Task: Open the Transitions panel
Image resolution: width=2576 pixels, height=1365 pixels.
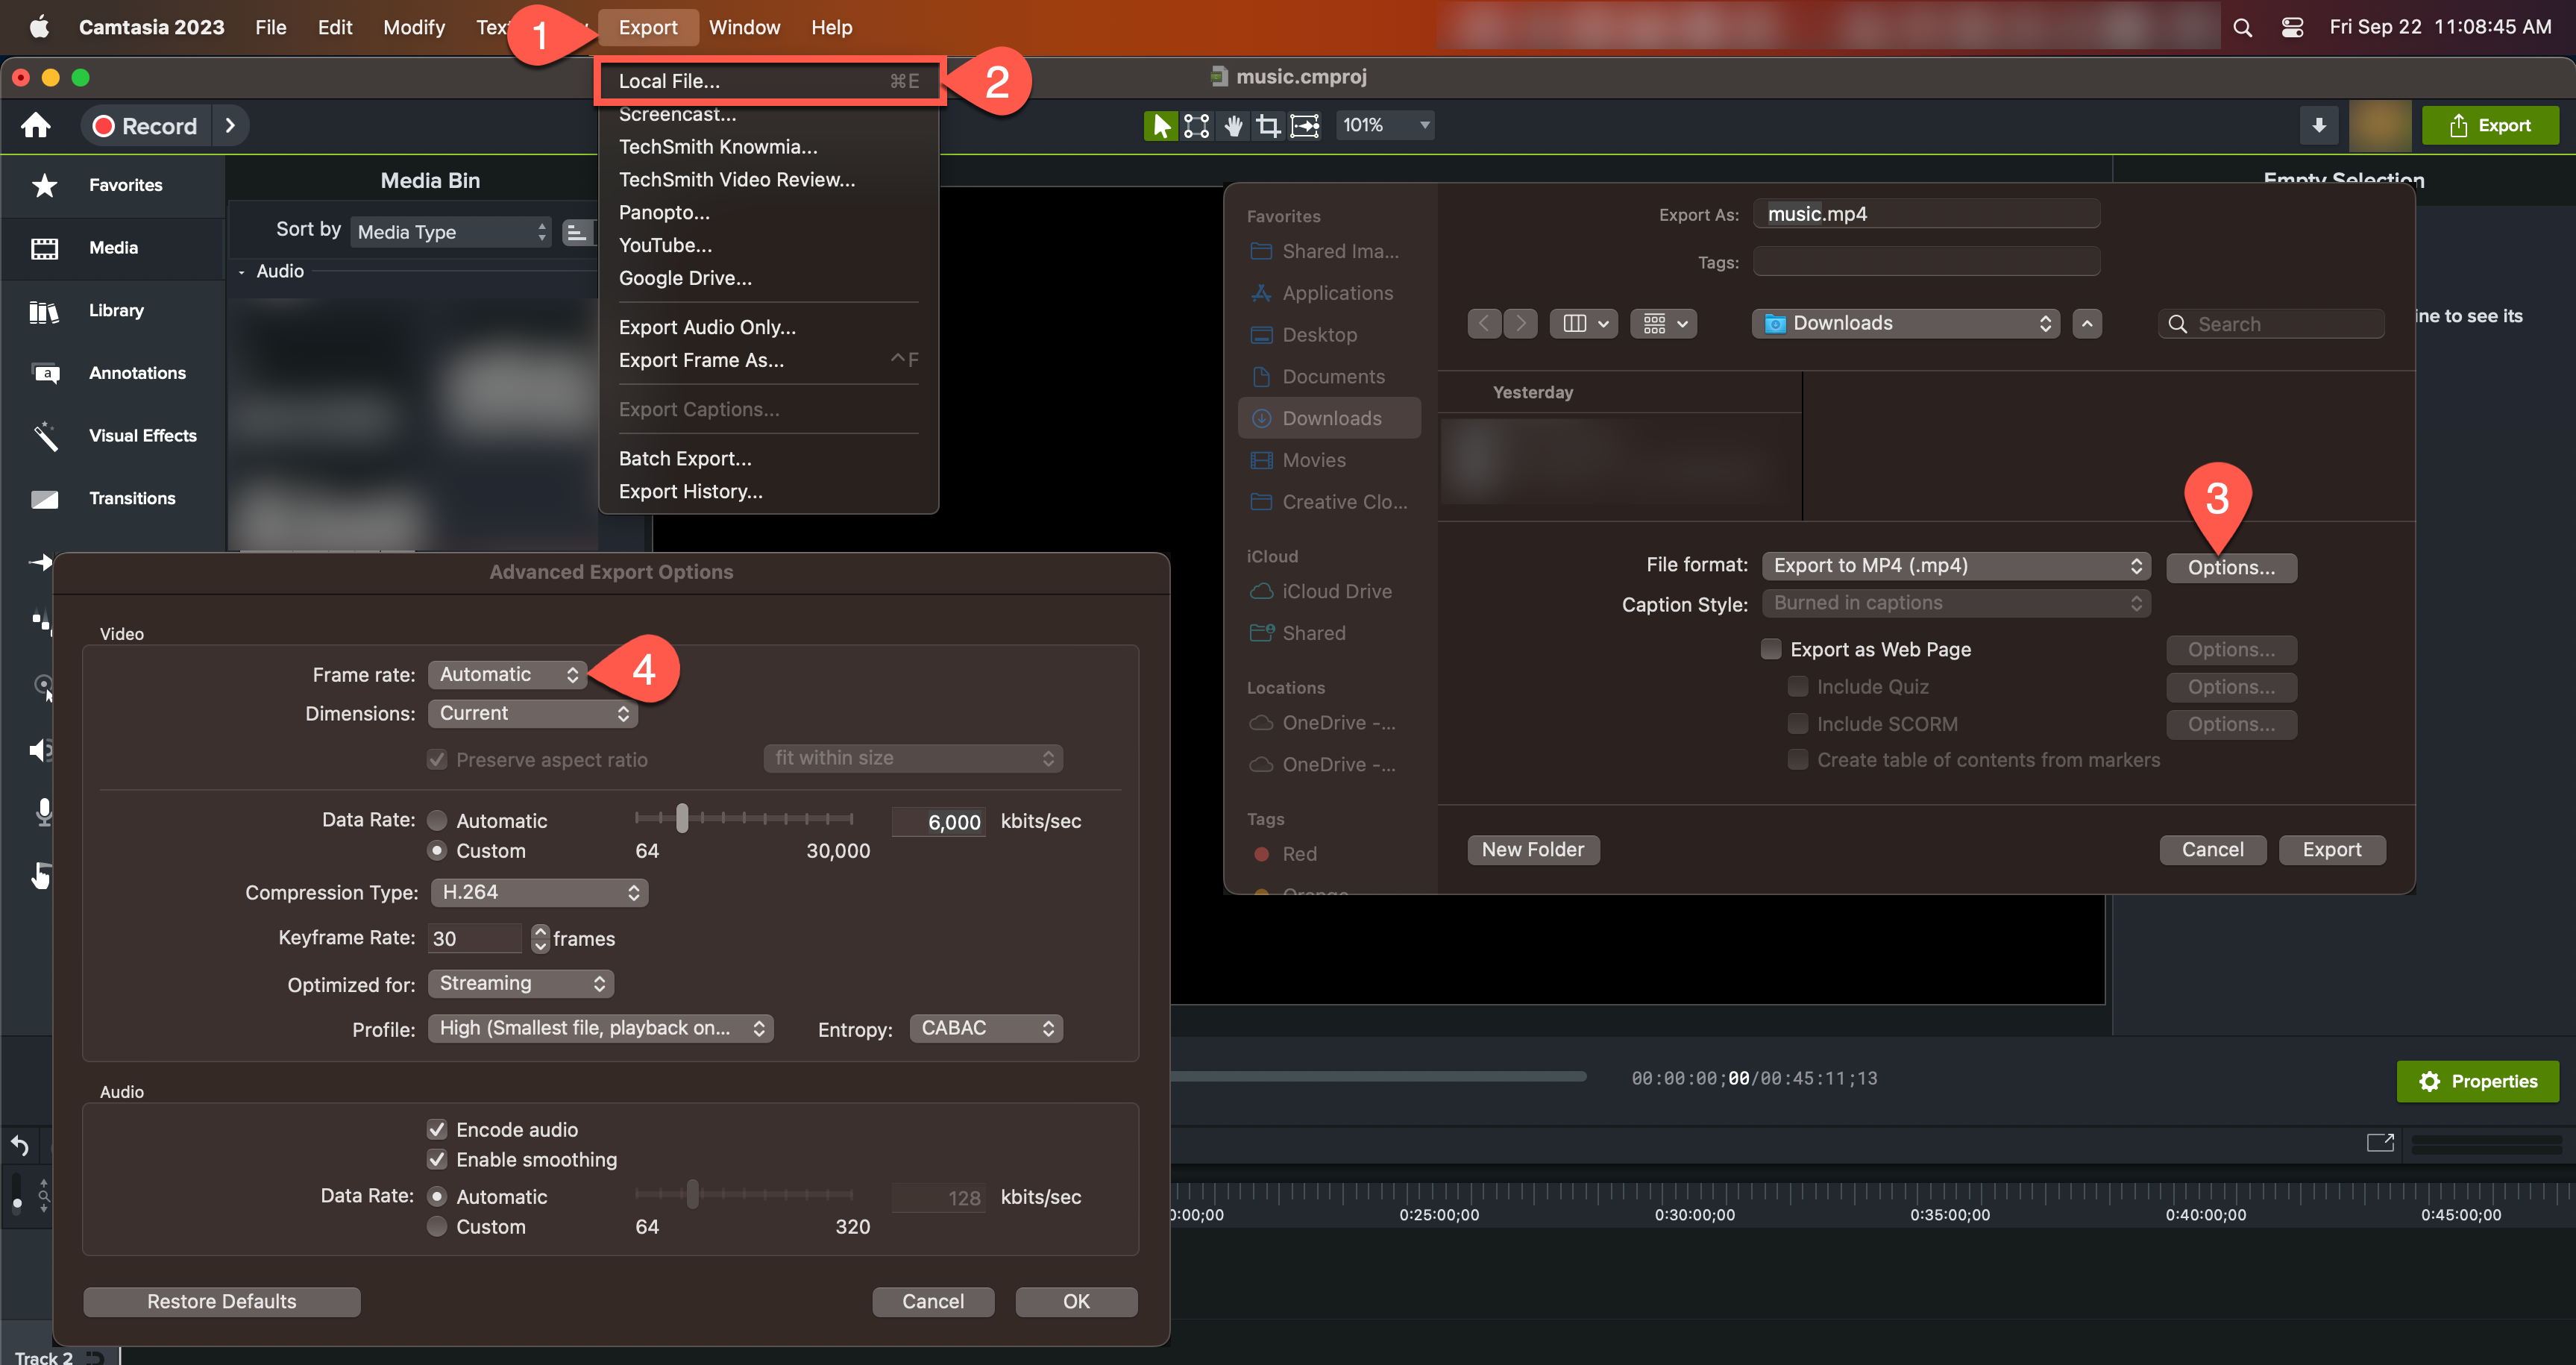Action: click(131, 498)
